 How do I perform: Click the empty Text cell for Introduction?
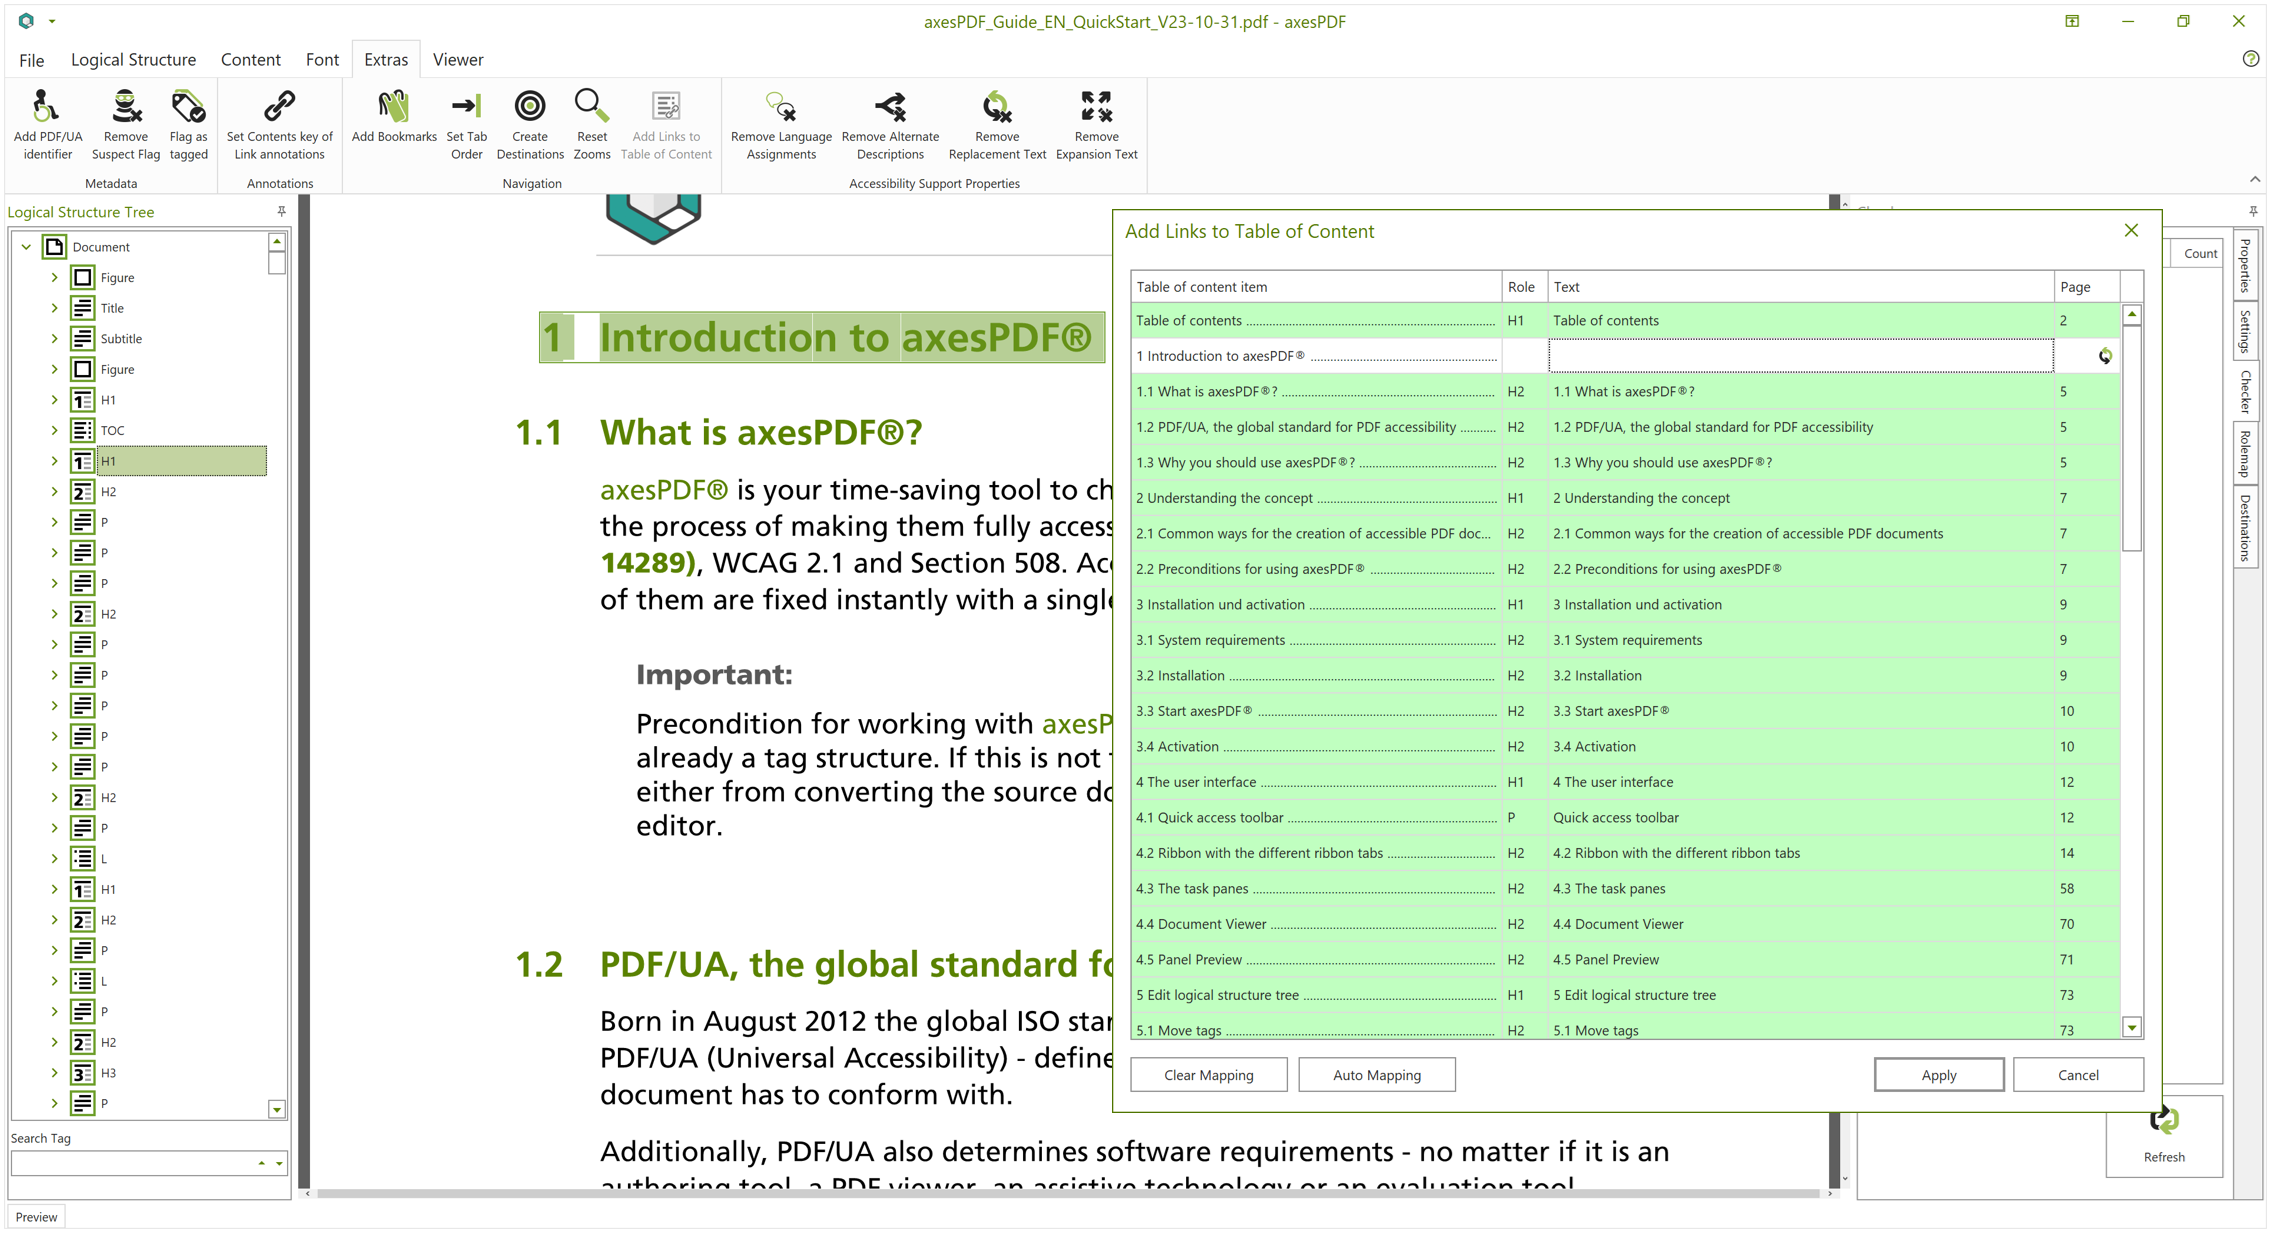[x=1800, y=356]
